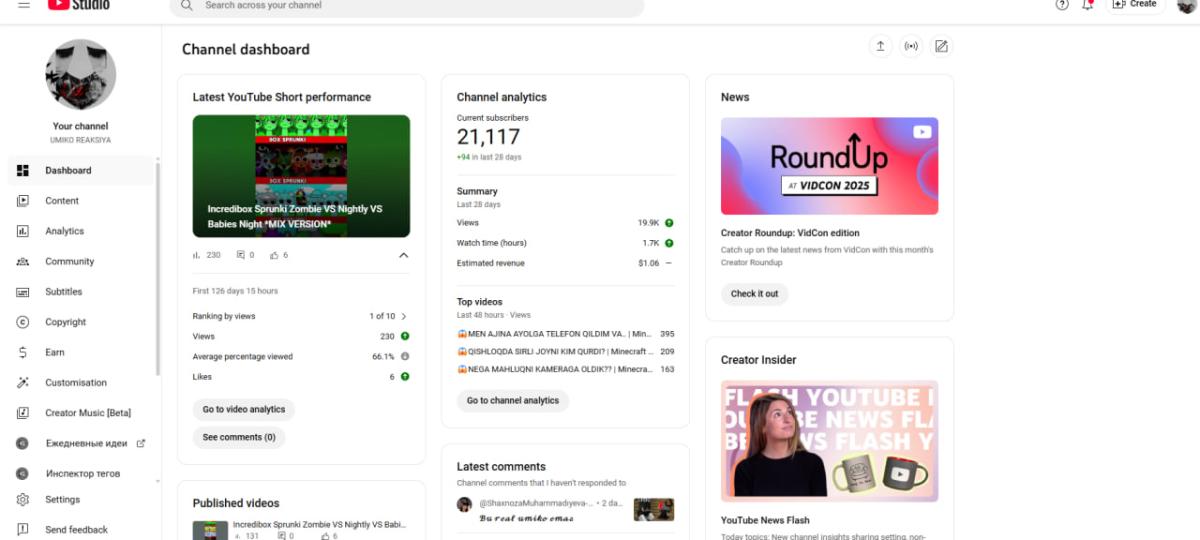
Task: Click the Estimated revenue $1.06 row
Action: click(565, 263)
